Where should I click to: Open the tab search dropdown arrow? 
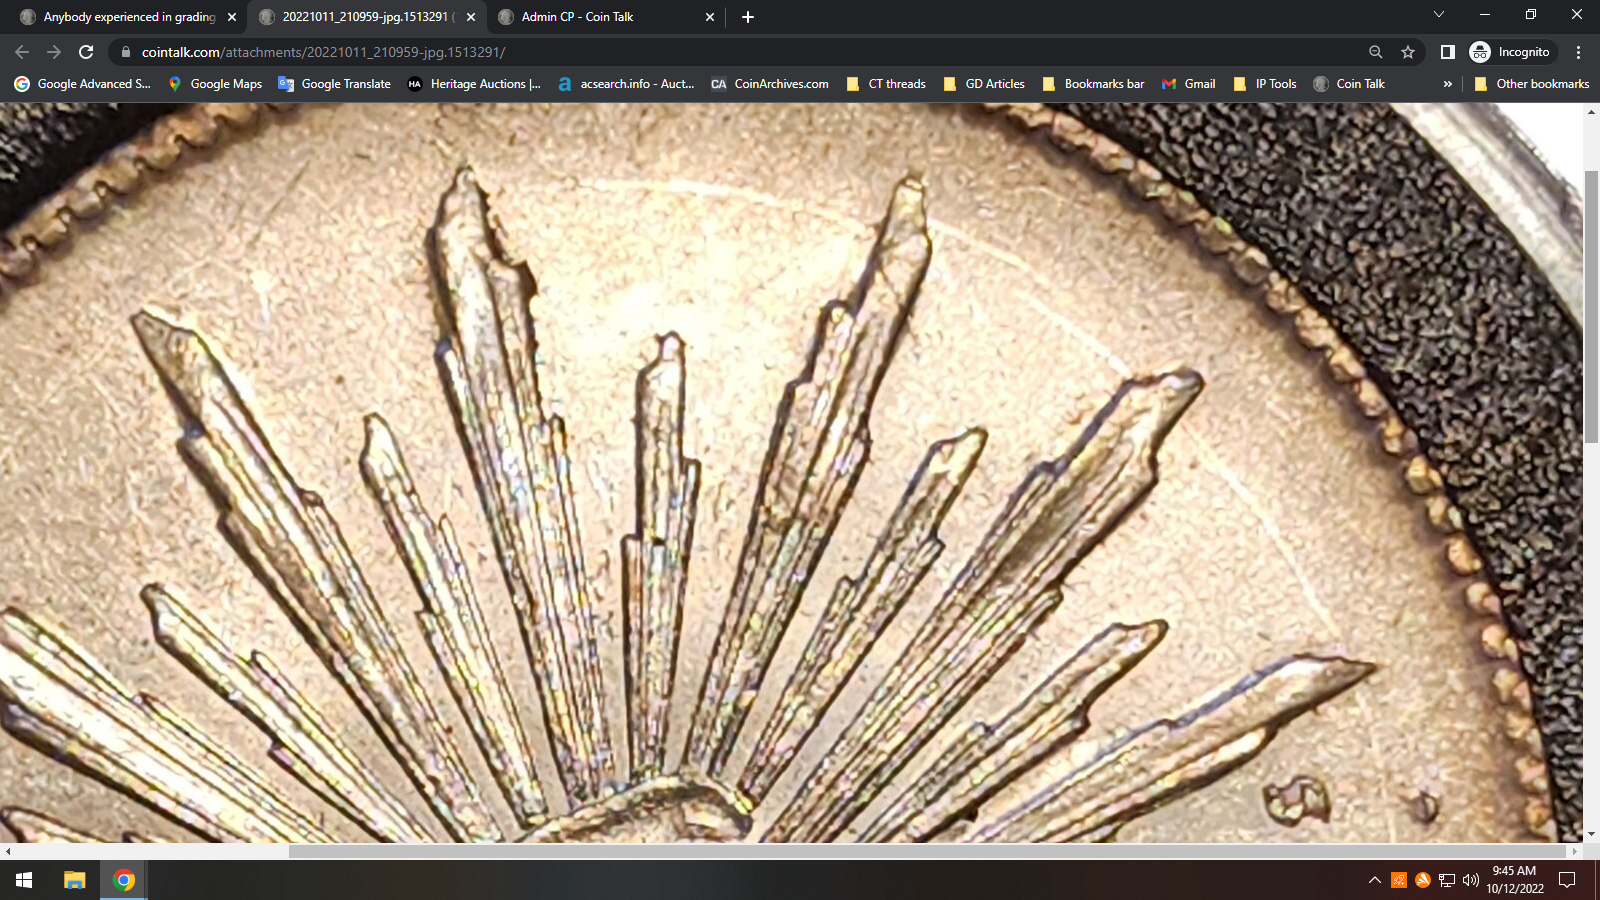[1439, 15]
